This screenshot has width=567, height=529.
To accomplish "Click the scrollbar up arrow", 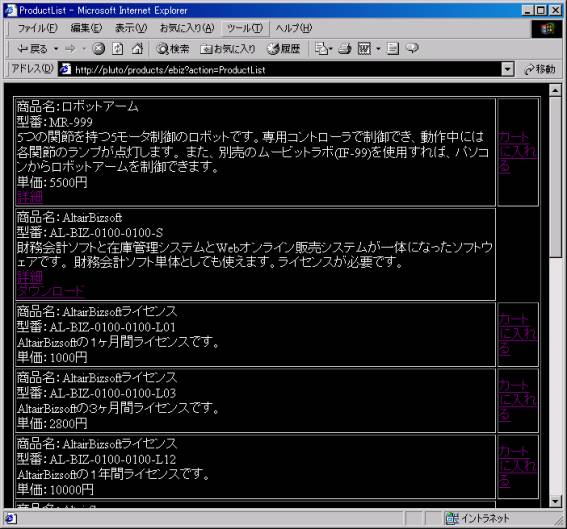I will pos(555,90).
